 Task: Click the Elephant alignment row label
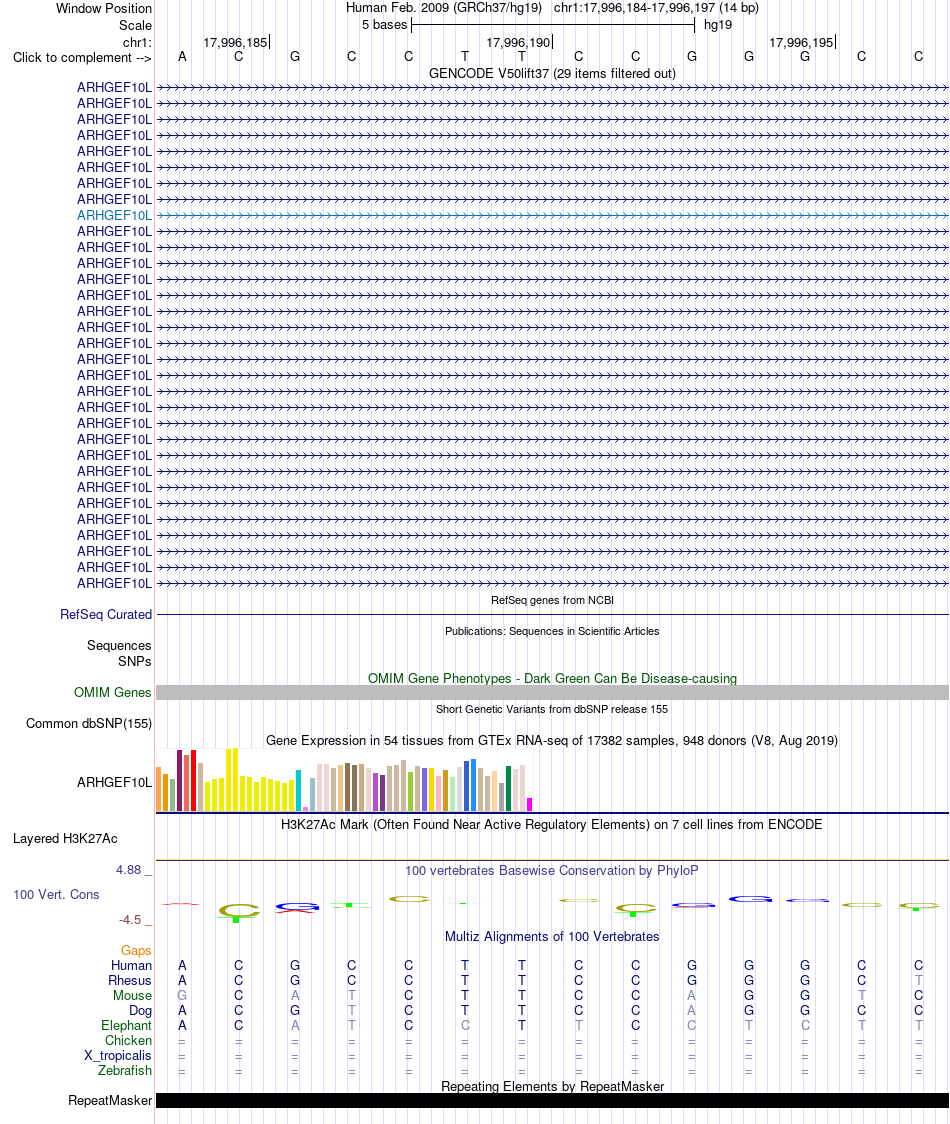click(x=126, y=1026)
